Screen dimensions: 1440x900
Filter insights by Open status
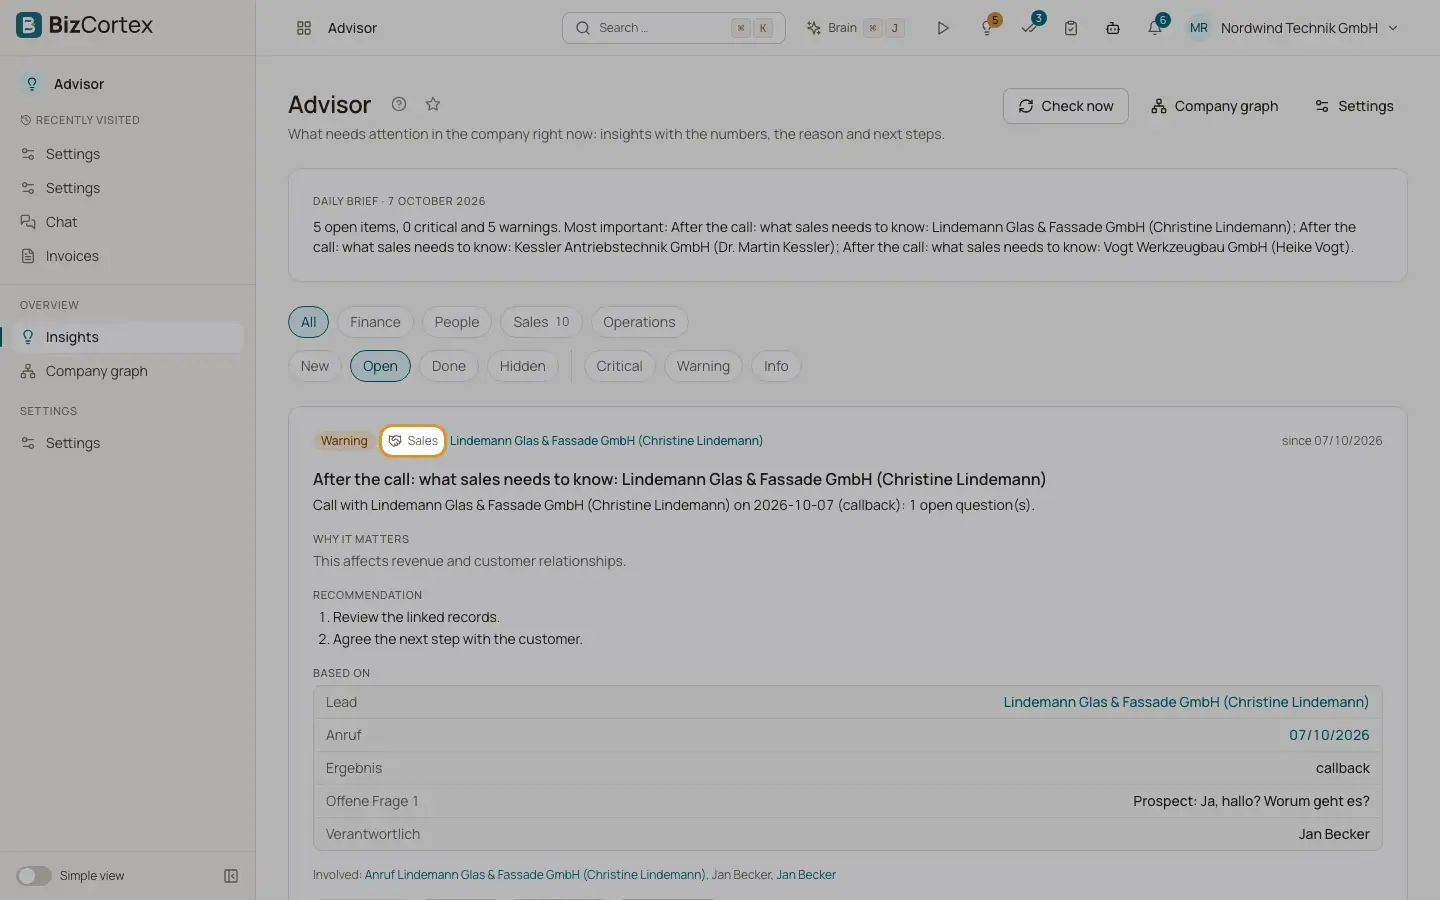point(380,366)
